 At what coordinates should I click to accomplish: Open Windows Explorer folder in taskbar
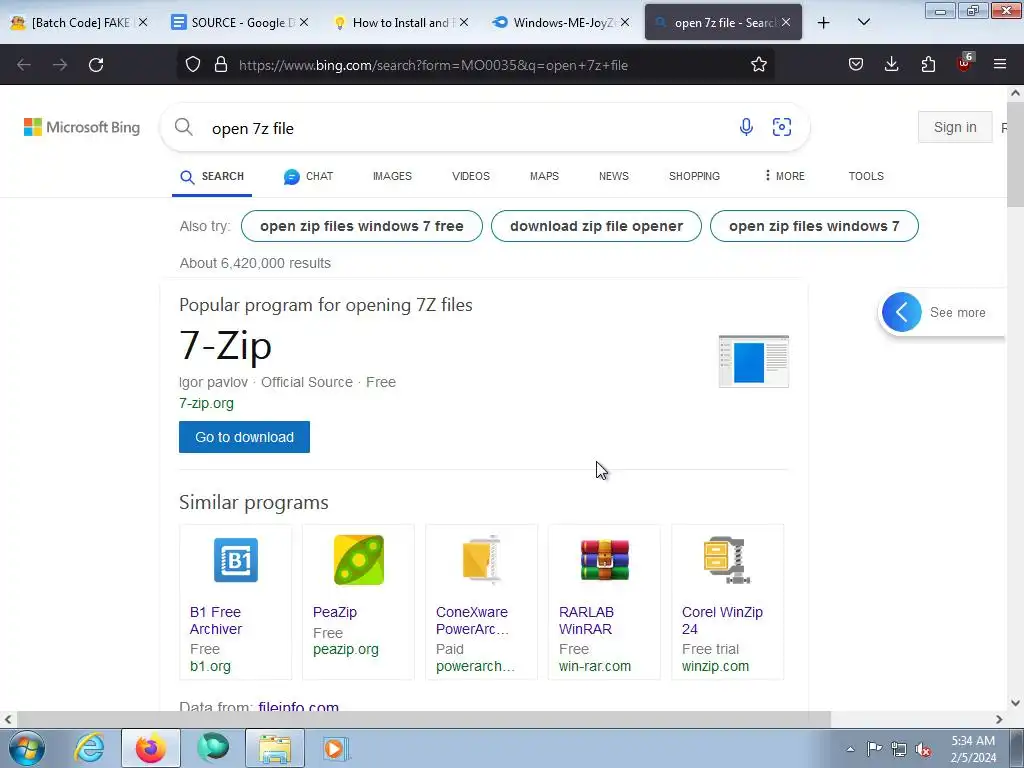pyautogui.click(x=275, y=748)
